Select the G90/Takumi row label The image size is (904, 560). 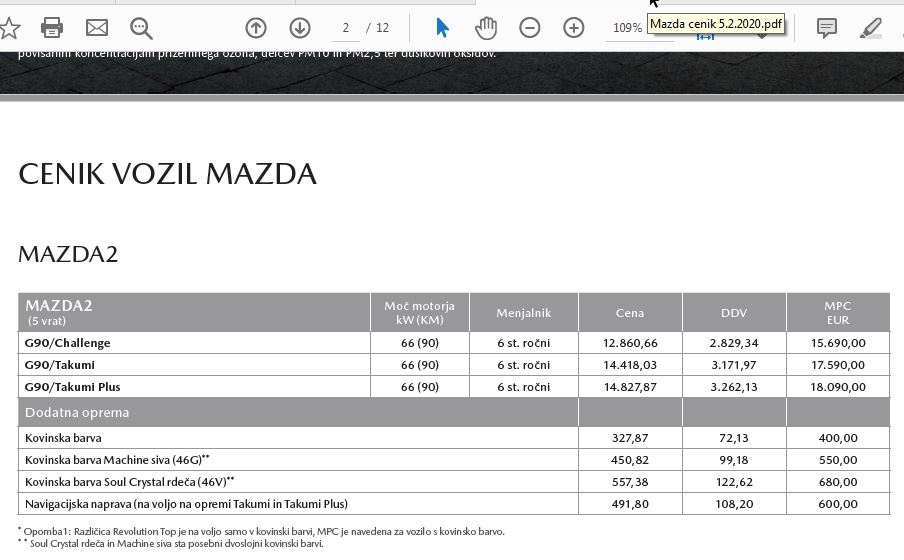[59, 364]
